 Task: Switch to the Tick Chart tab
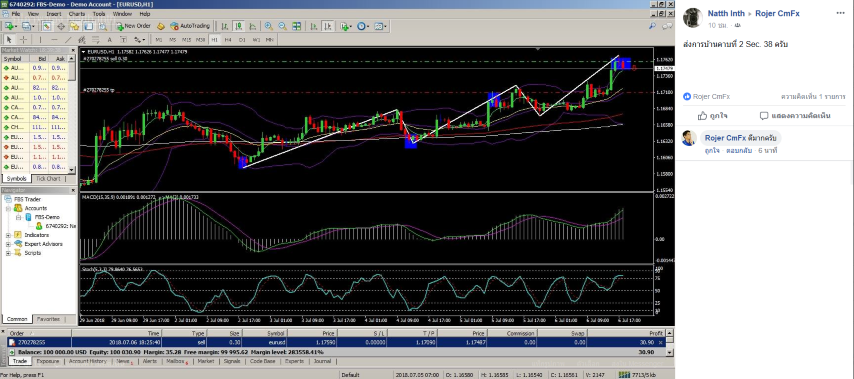point(48,179)
